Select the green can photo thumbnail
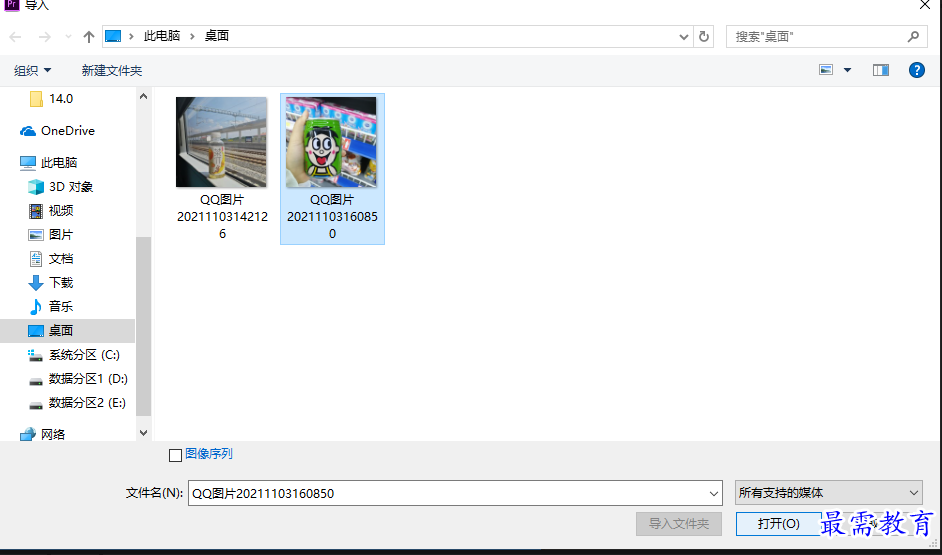This screenshot has height=555, width=942. coord(332,142)
